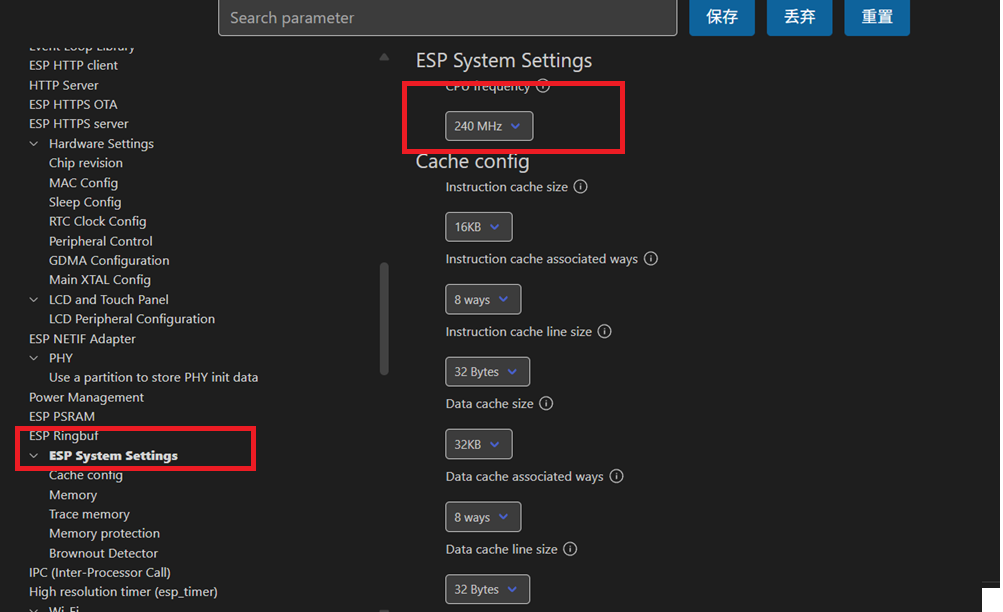The image size is (1003, 612).
Task: Click the ESP System Settings page heading
Action: pyautogui.click(x=503, y=60)
